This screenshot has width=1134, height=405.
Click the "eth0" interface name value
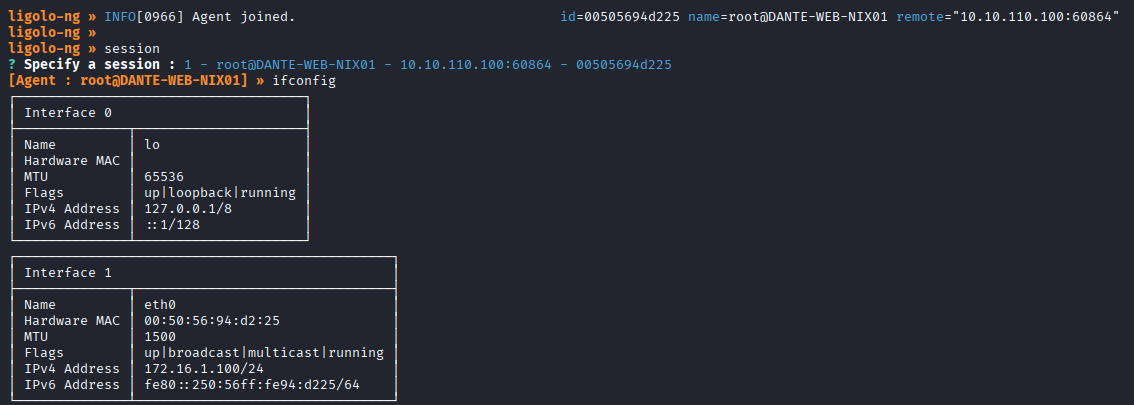[x=160, y=305]
